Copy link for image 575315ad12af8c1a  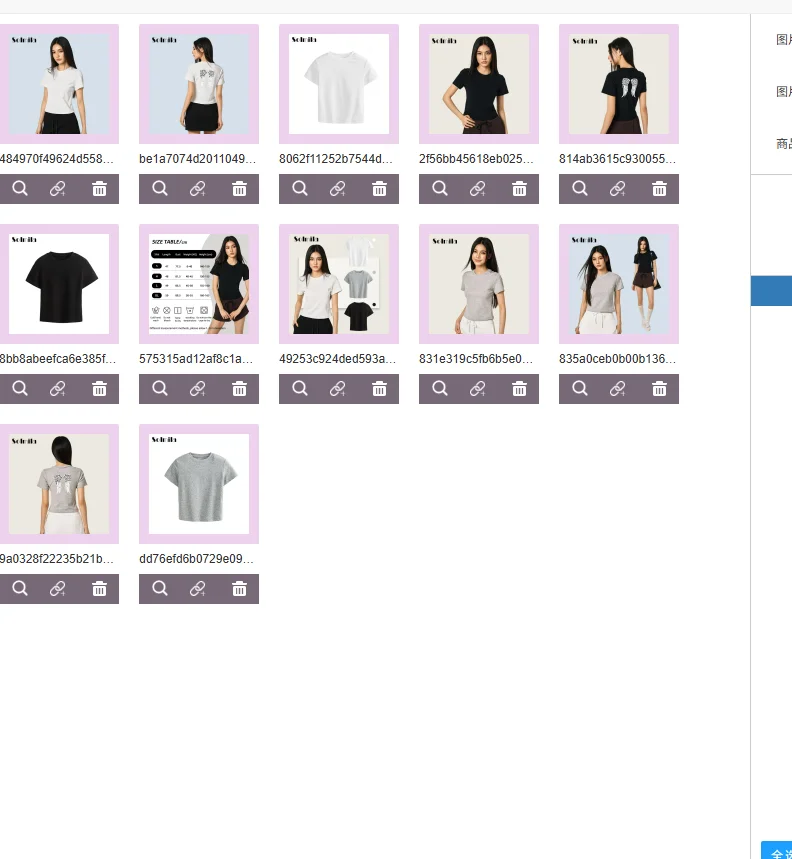pos(198,389)
